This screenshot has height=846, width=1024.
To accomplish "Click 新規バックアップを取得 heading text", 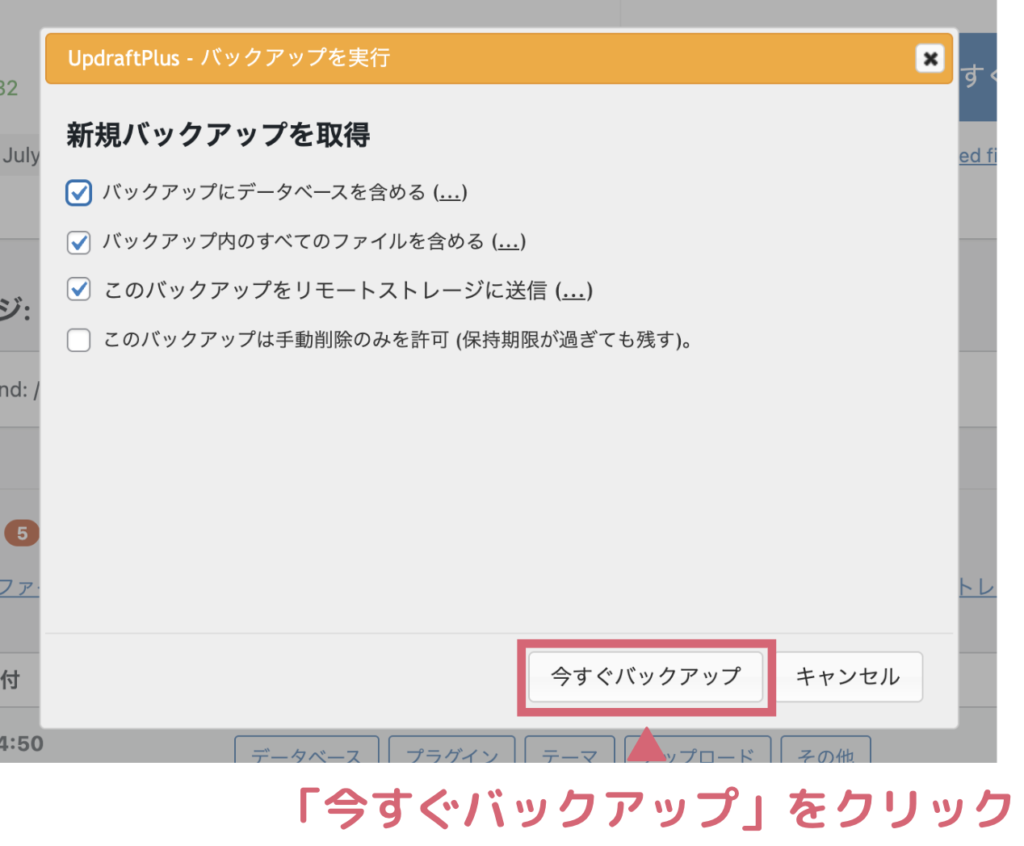I will (218, 135).
